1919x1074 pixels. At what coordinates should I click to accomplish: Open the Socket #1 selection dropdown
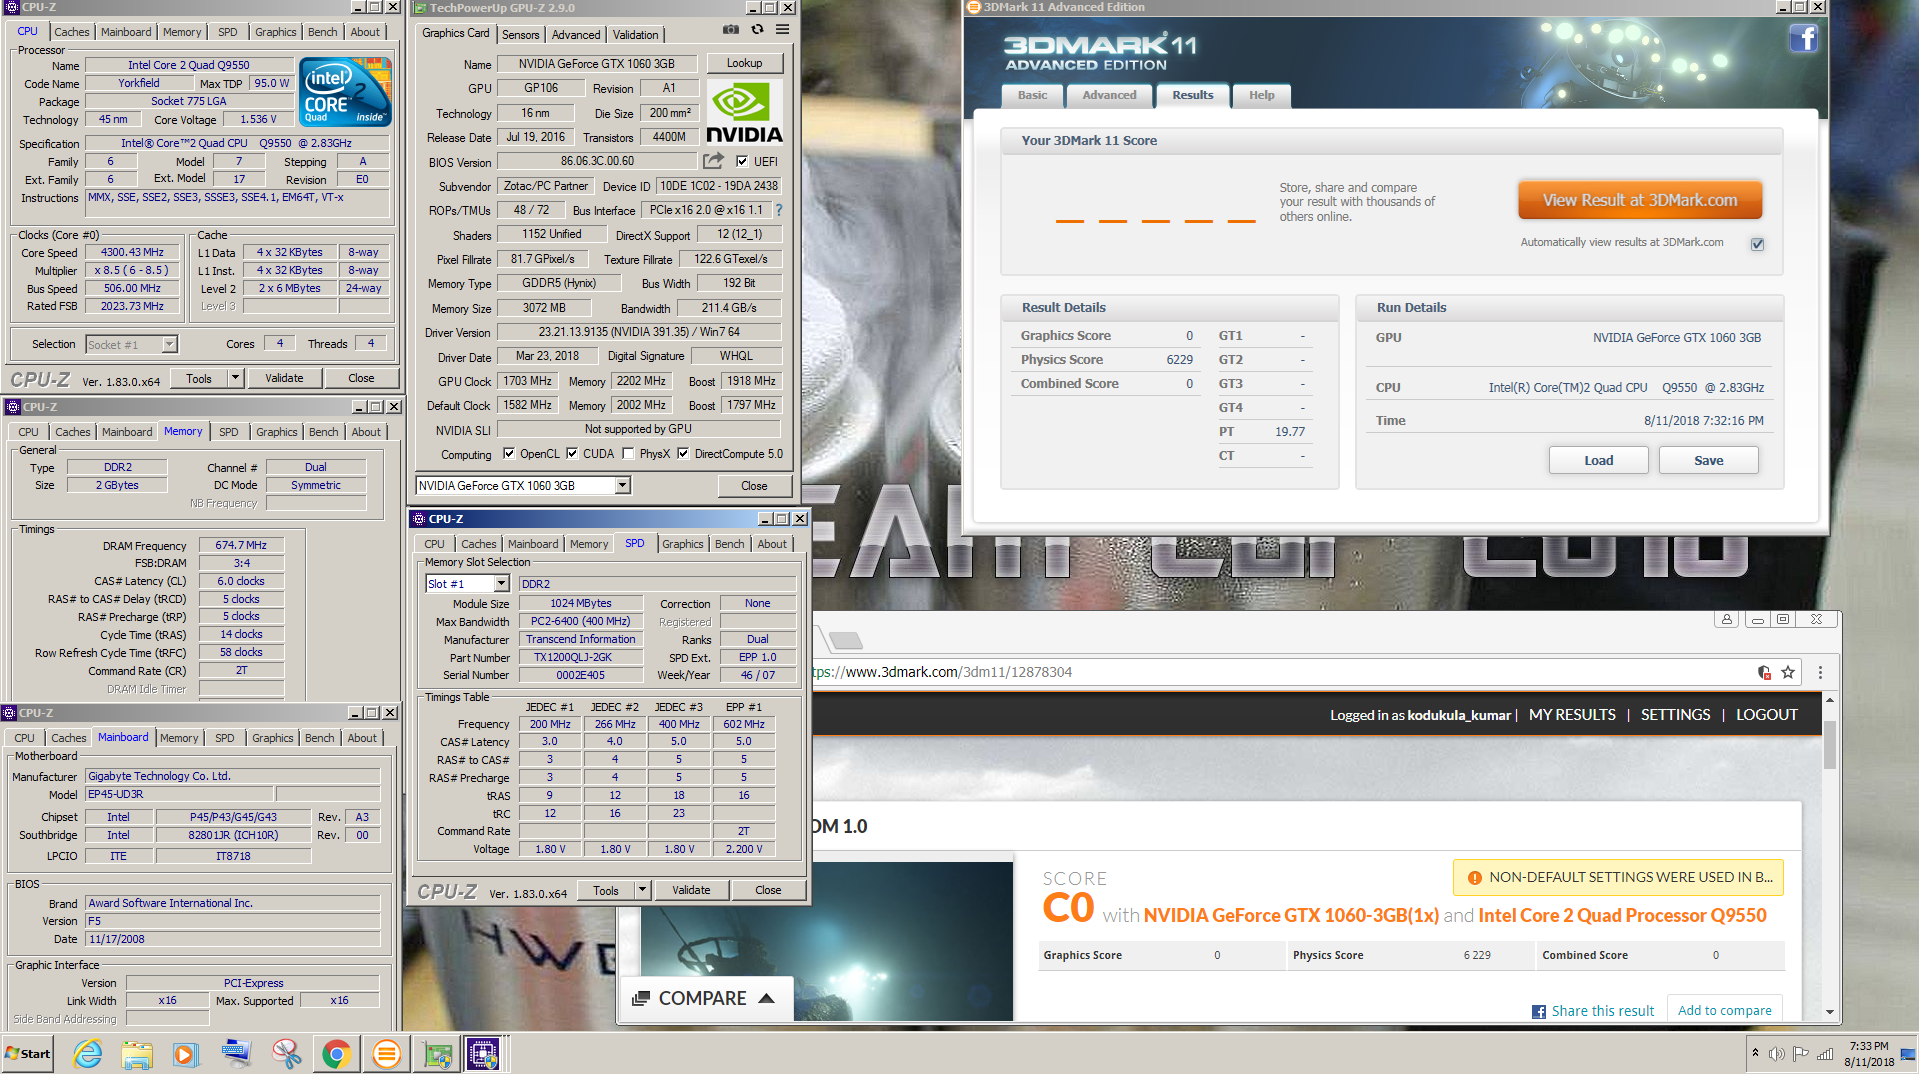[169, 344]
